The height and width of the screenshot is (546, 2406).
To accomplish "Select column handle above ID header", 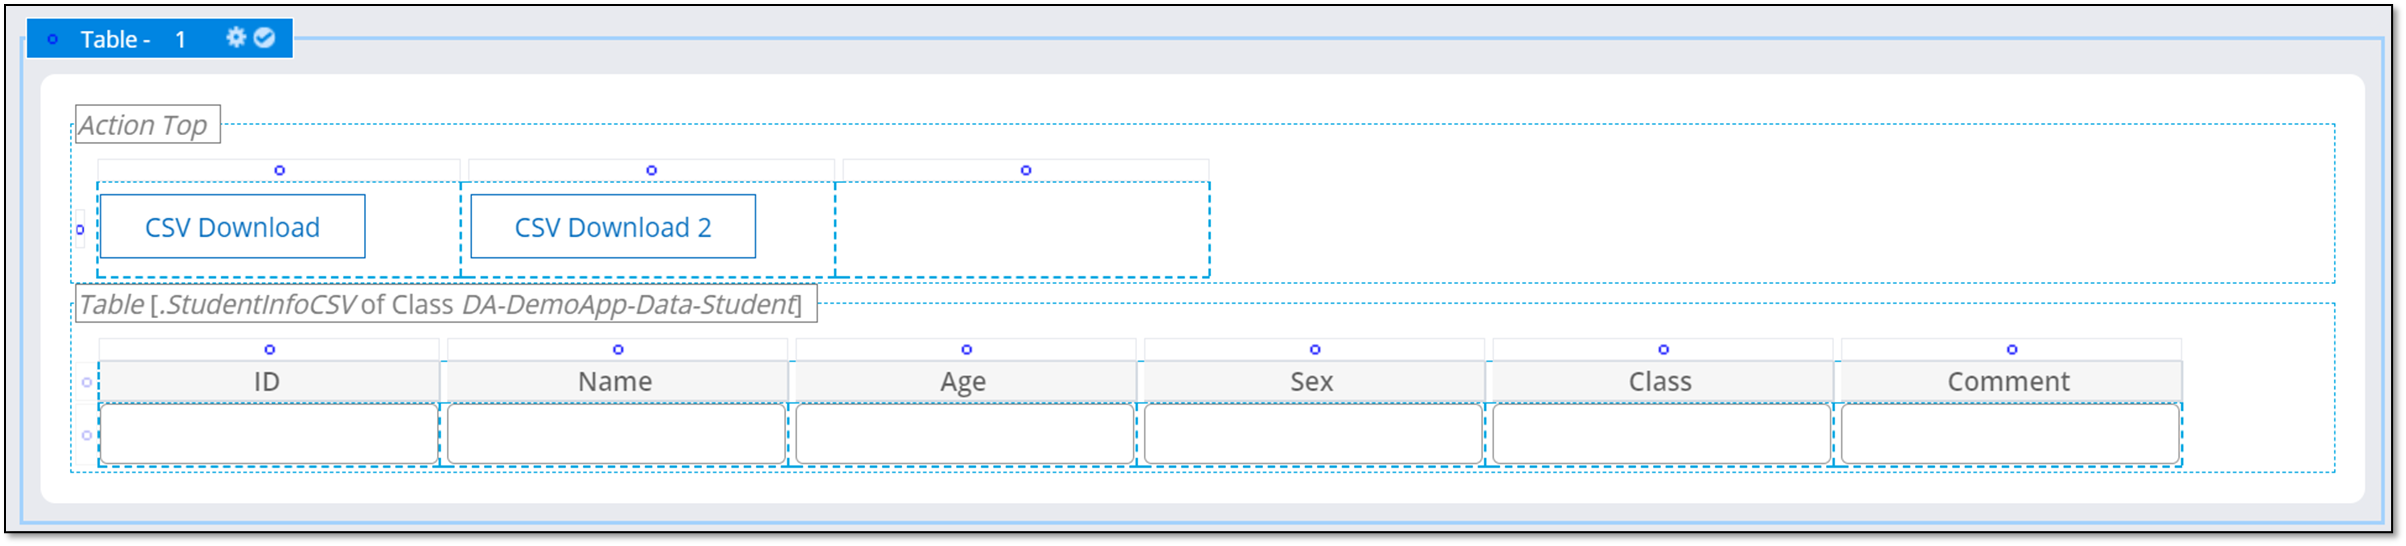I will click(270, 349).
